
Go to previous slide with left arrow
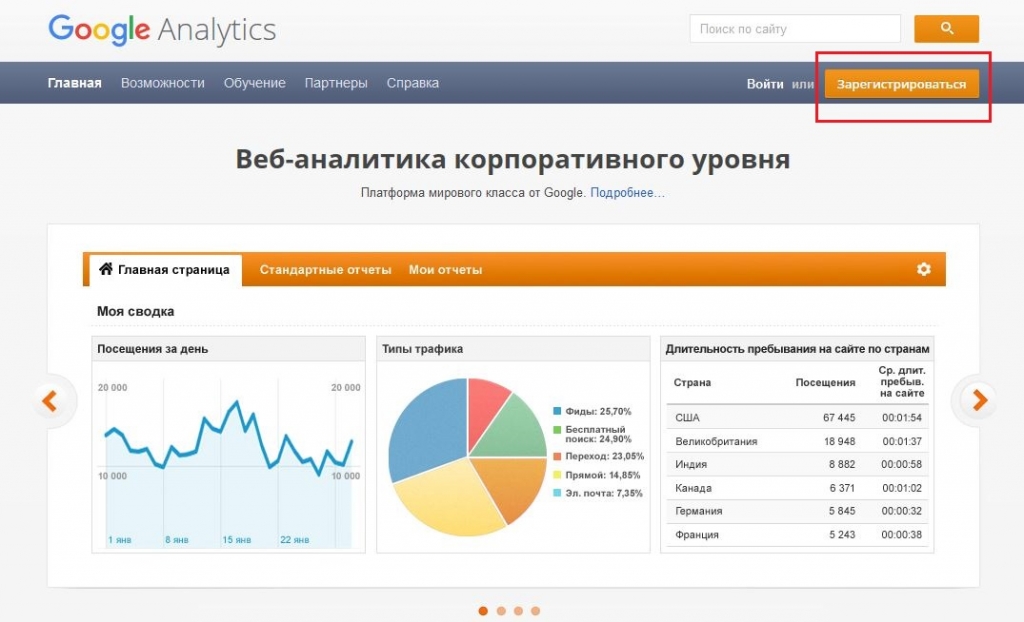tap(50, 401)
